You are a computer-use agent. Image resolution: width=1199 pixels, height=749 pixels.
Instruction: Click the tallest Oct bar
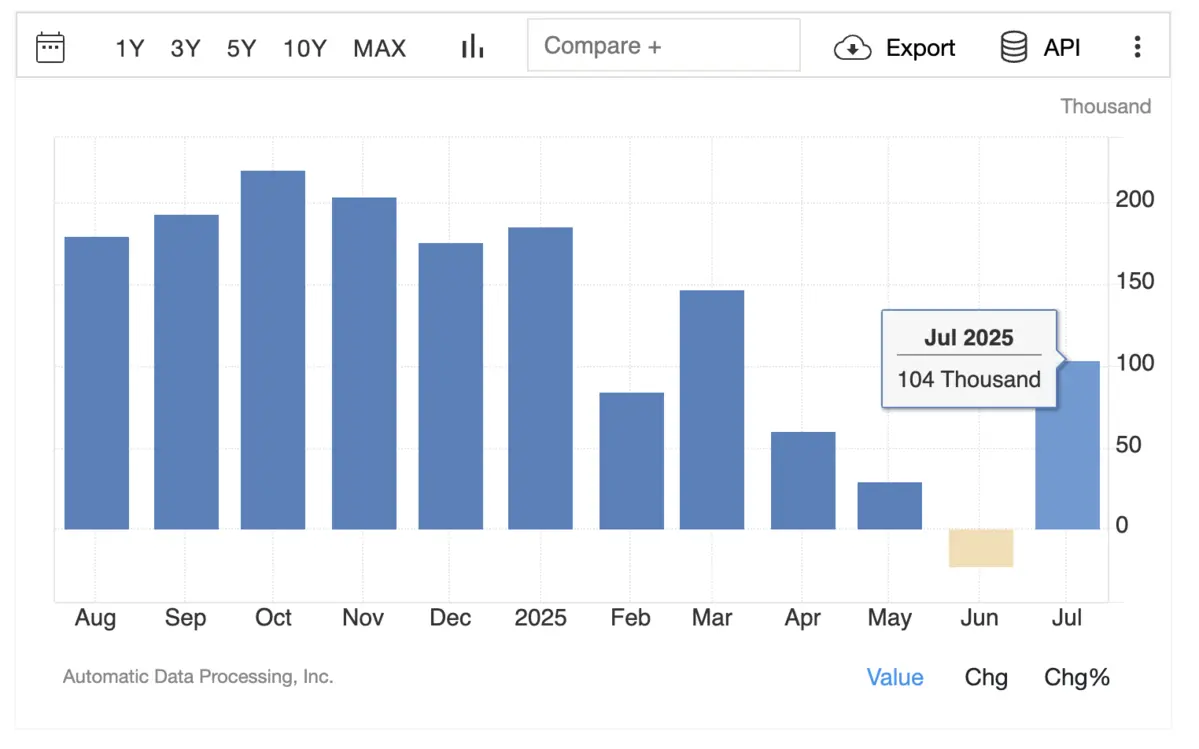click(273, 350)
